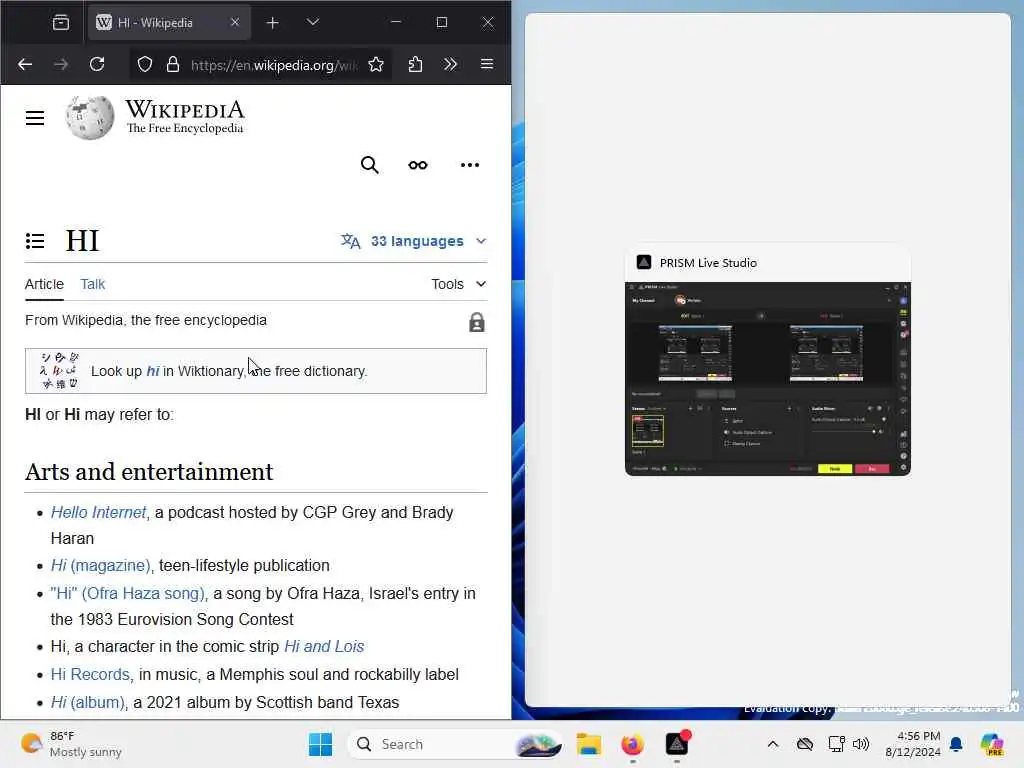The image size is (1024, 768).
Task: Click the Wikipedia globe logo
Action: tap(89, 118)
